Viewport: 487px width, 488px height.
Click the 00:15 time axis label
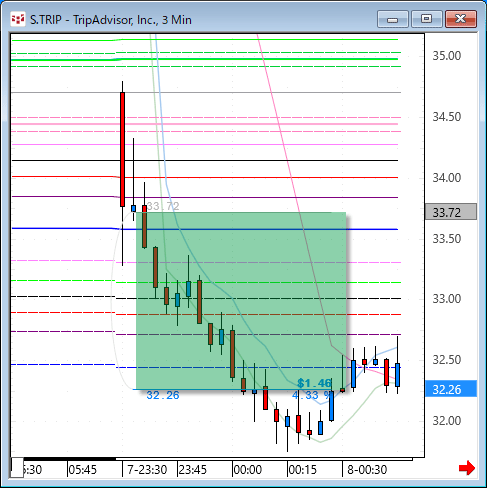pos(303,470)
